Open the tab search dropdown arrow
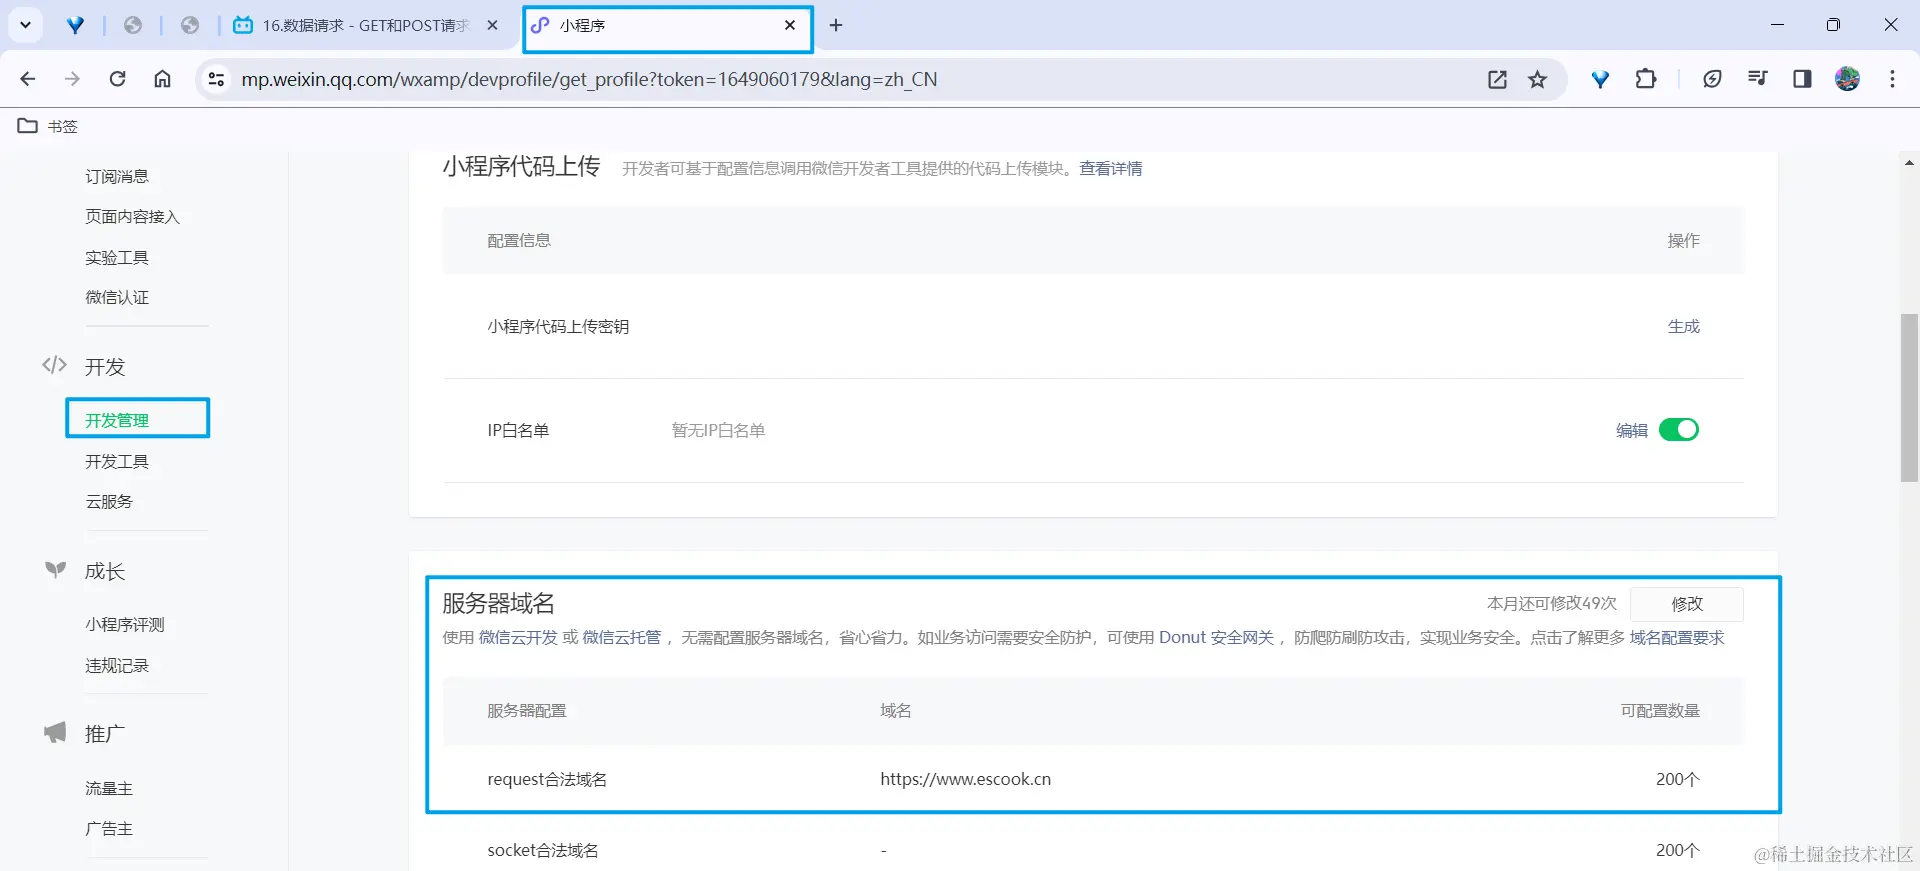This screenshot has width=1920, height=871. [25, 25]
